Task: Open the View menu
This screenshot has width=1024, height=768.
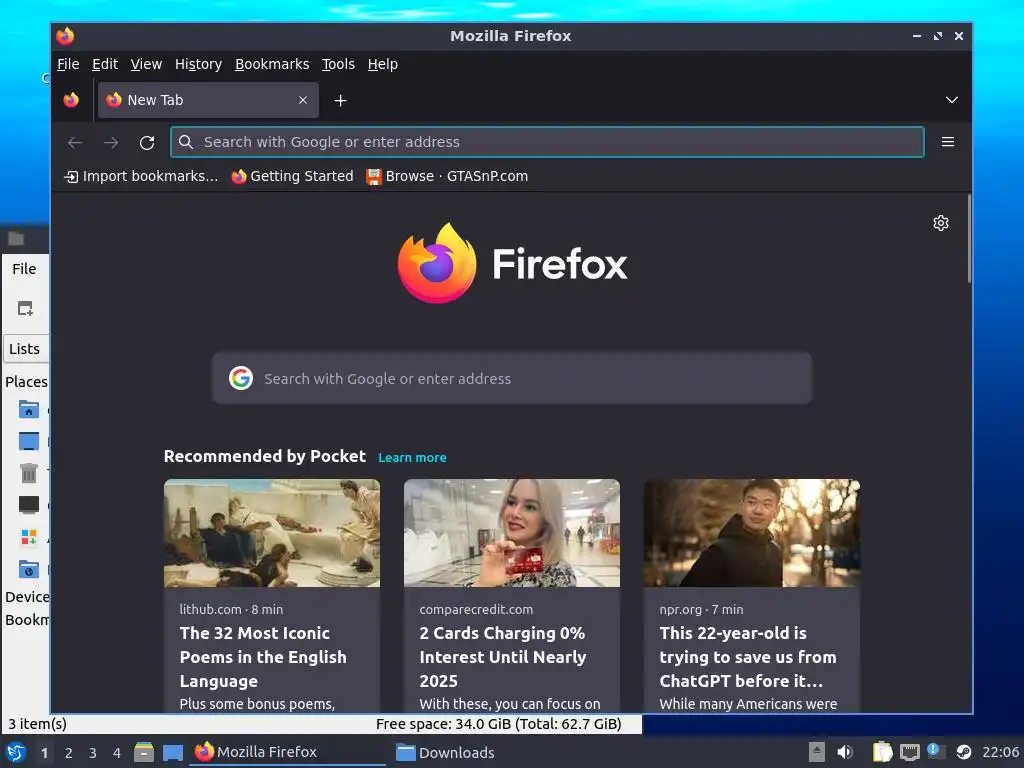Action: click(146, 64)
